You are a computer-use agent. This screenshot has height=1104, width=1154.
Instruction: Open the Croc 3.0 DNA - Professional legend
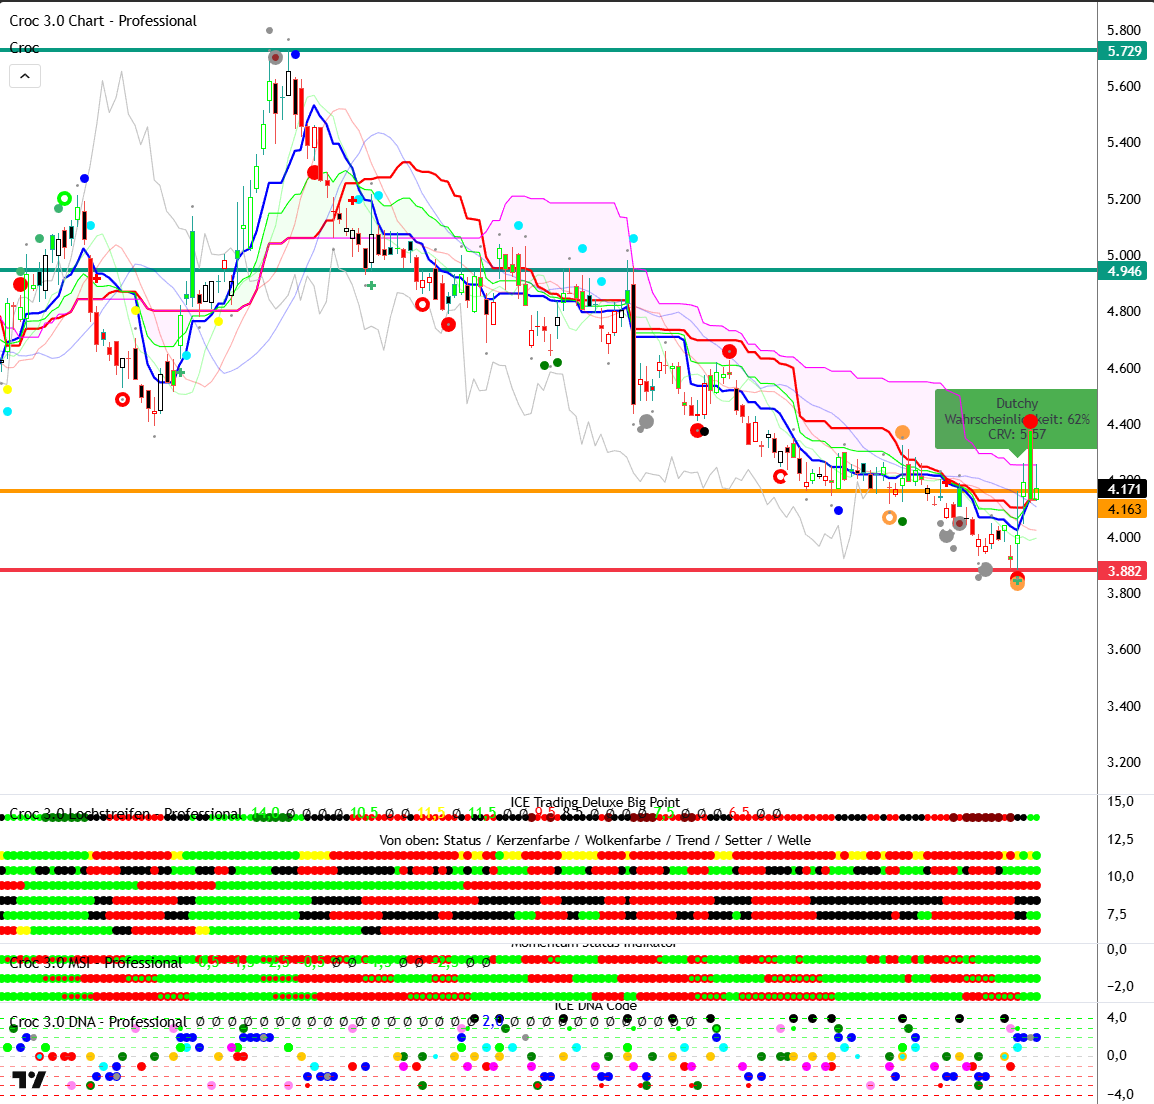point(98,1022)
